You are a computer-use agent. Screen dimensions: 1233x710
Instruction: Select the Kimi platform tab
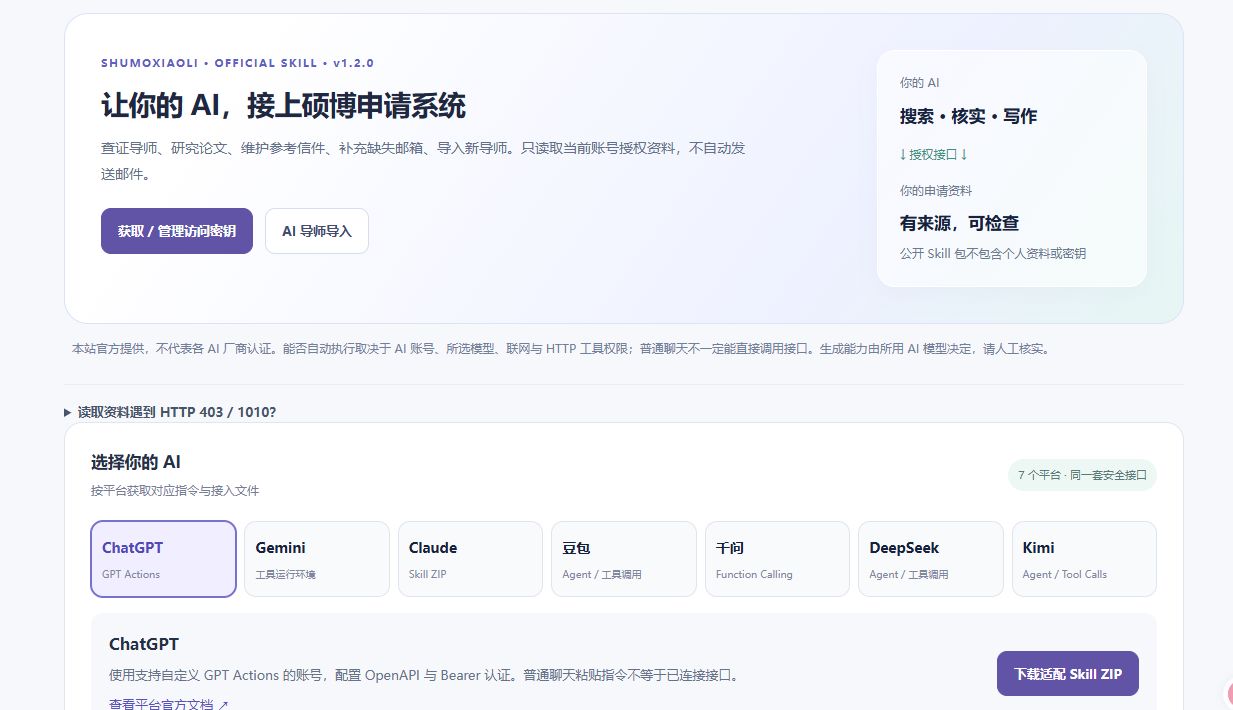pos(1084,559)
